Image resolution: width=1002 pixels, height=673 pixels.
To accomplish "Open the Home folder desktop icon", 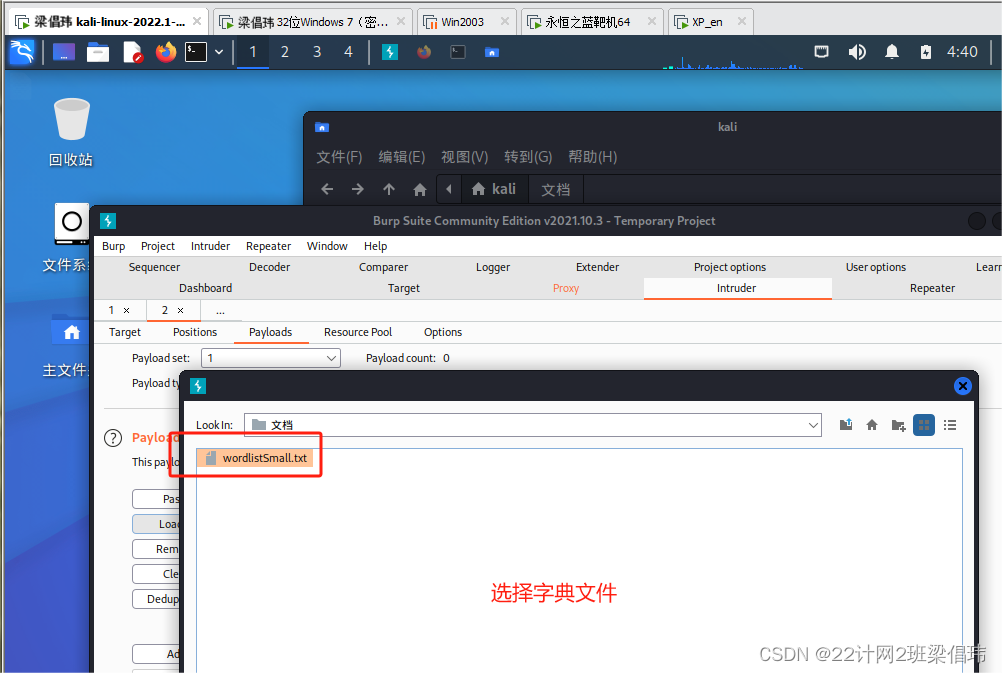I will [x=66, y=344].
